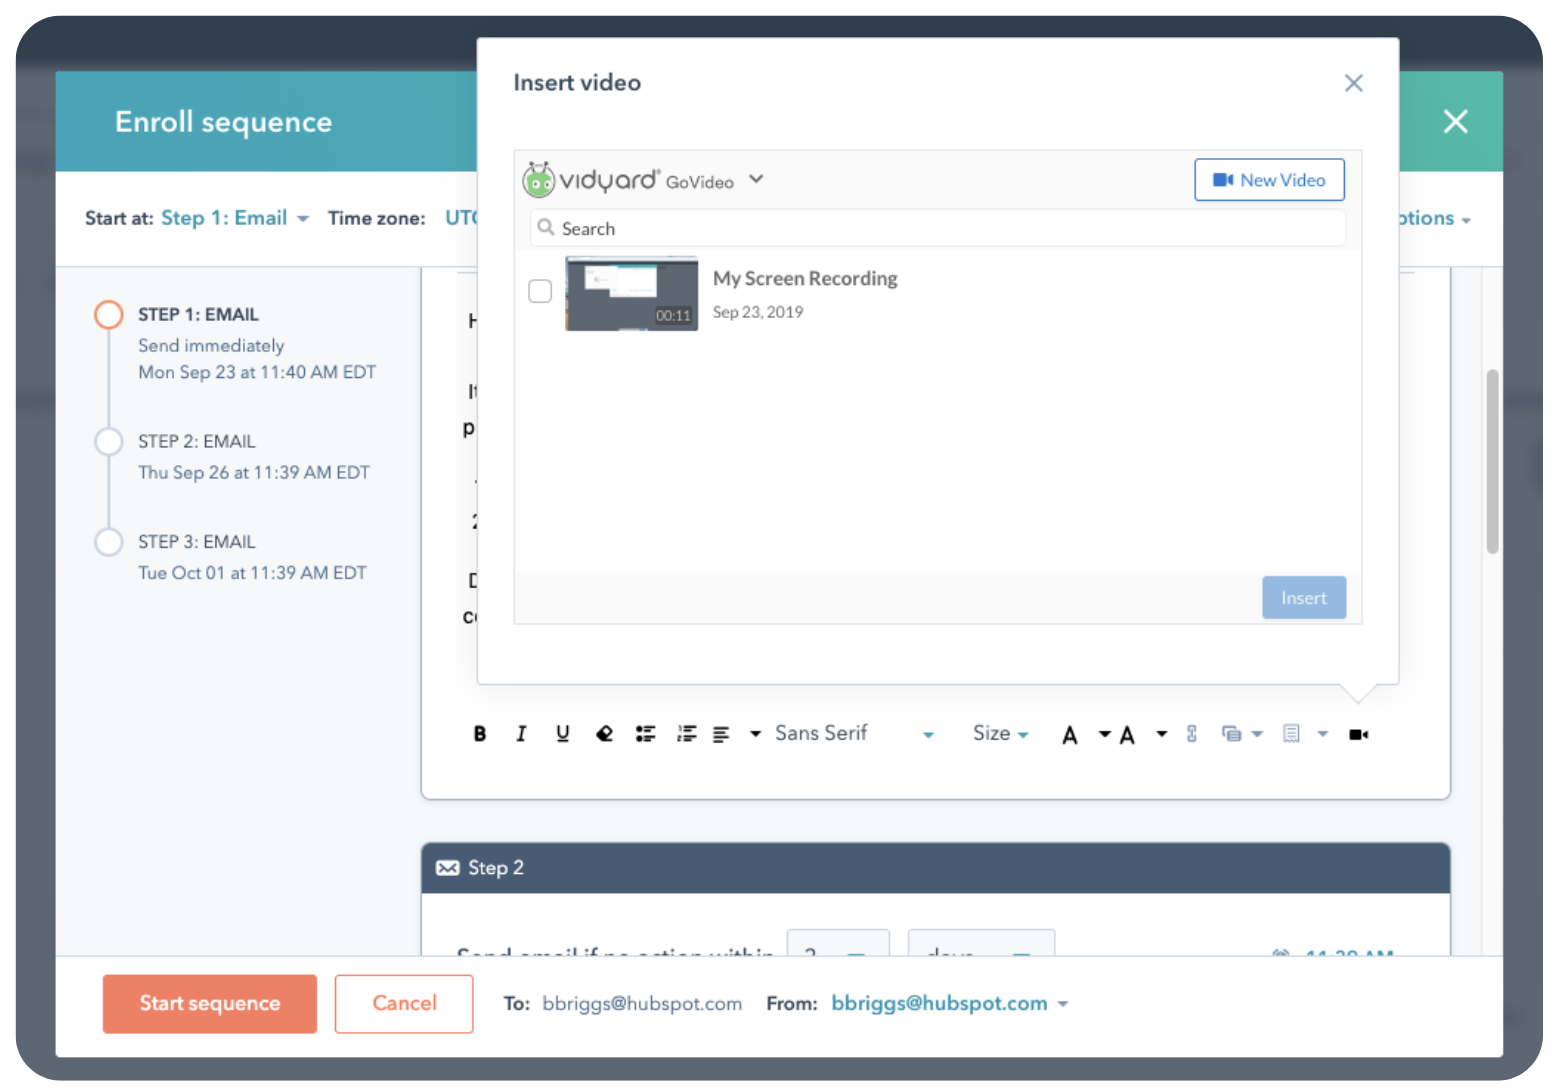The image size is (1558, 1092).
Task: Click the insert link icon
Action: coord(1191,734)
